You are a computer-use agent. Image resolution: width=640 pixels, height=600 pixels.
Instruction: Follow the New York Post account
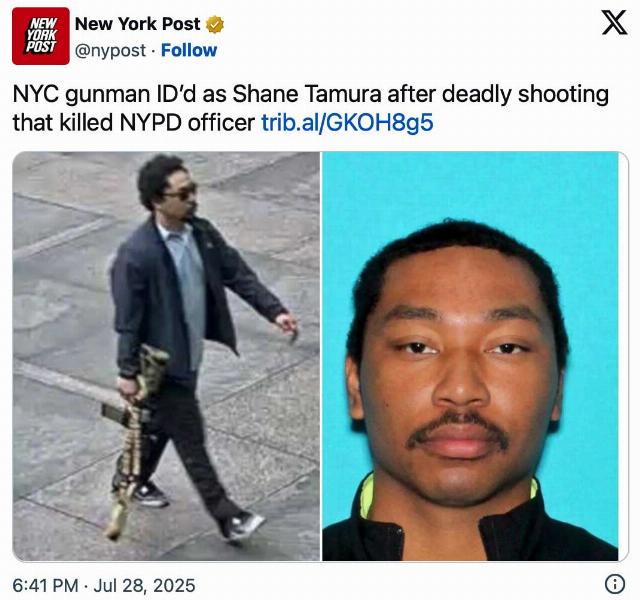(189, 50)
